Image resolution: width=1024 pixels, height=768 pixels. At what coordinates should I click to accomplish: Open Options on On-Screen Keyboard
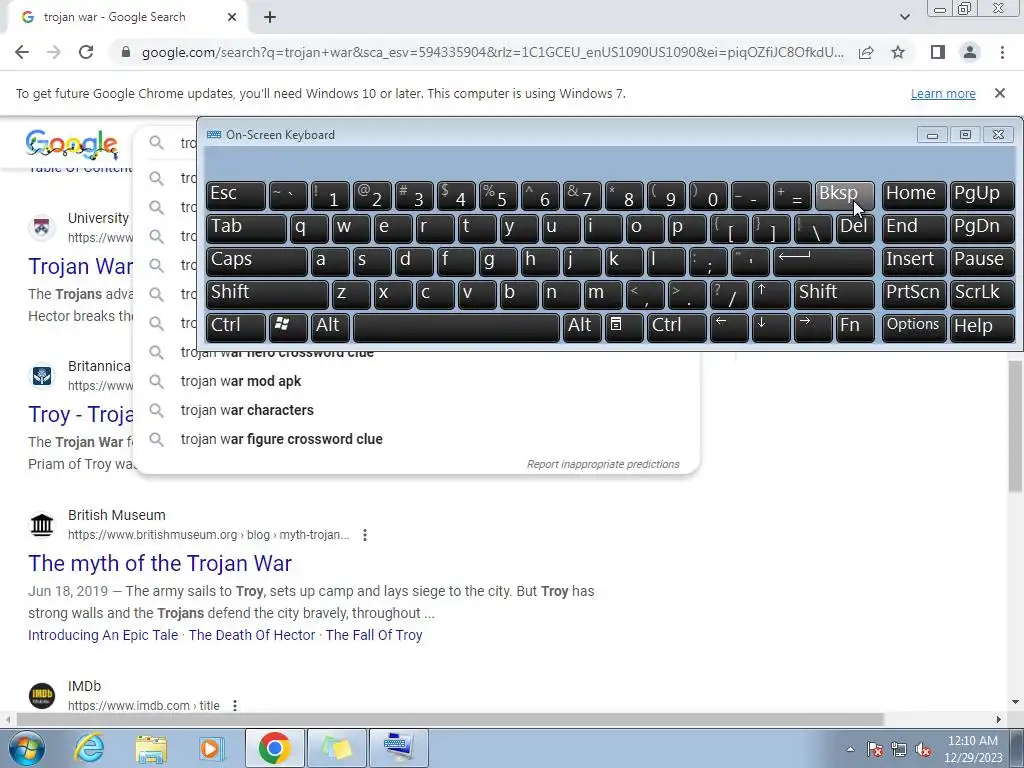click(914, 327)
